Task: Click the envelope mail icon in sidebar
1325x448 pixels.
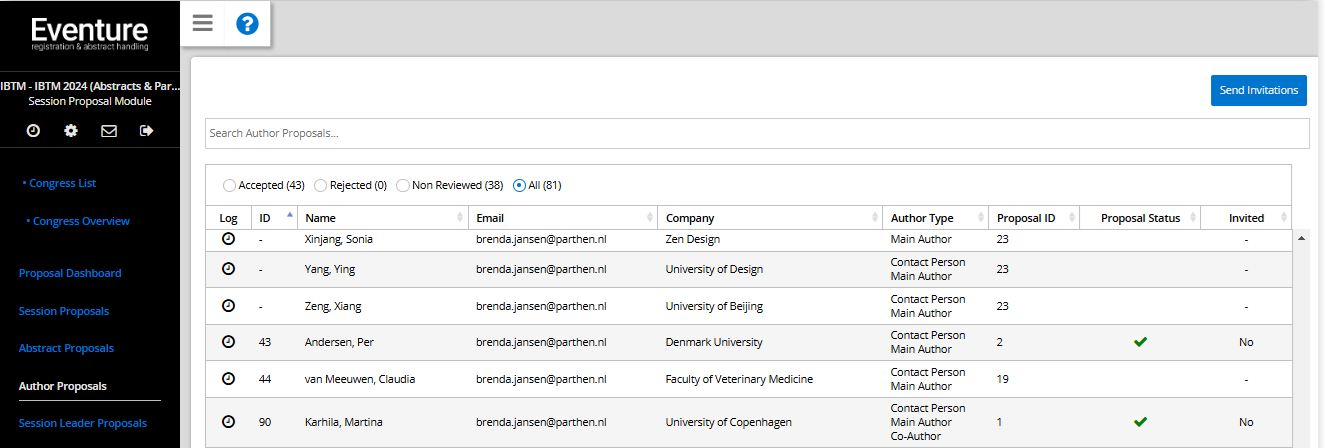Action: pos(109,130)
